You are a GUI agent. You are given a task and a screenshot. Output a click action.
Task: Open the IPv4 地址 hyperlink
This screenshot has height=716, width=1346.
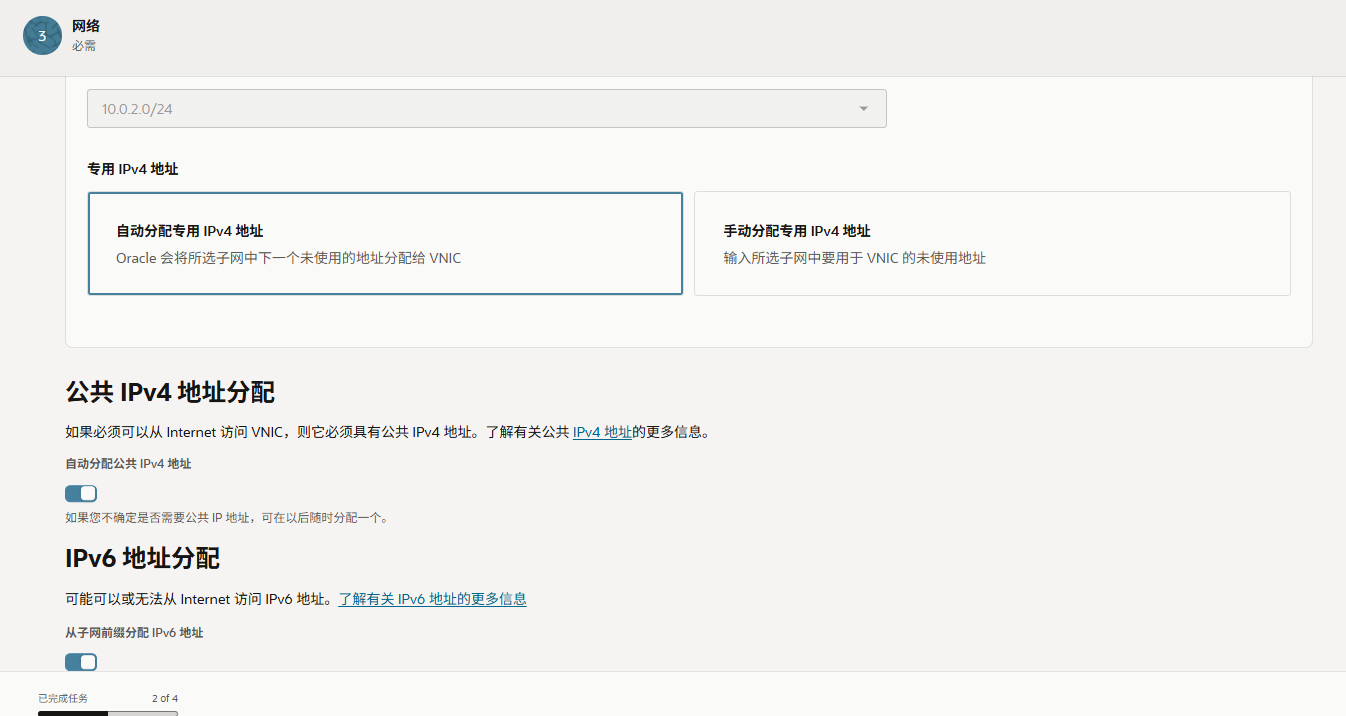point(602,433)
